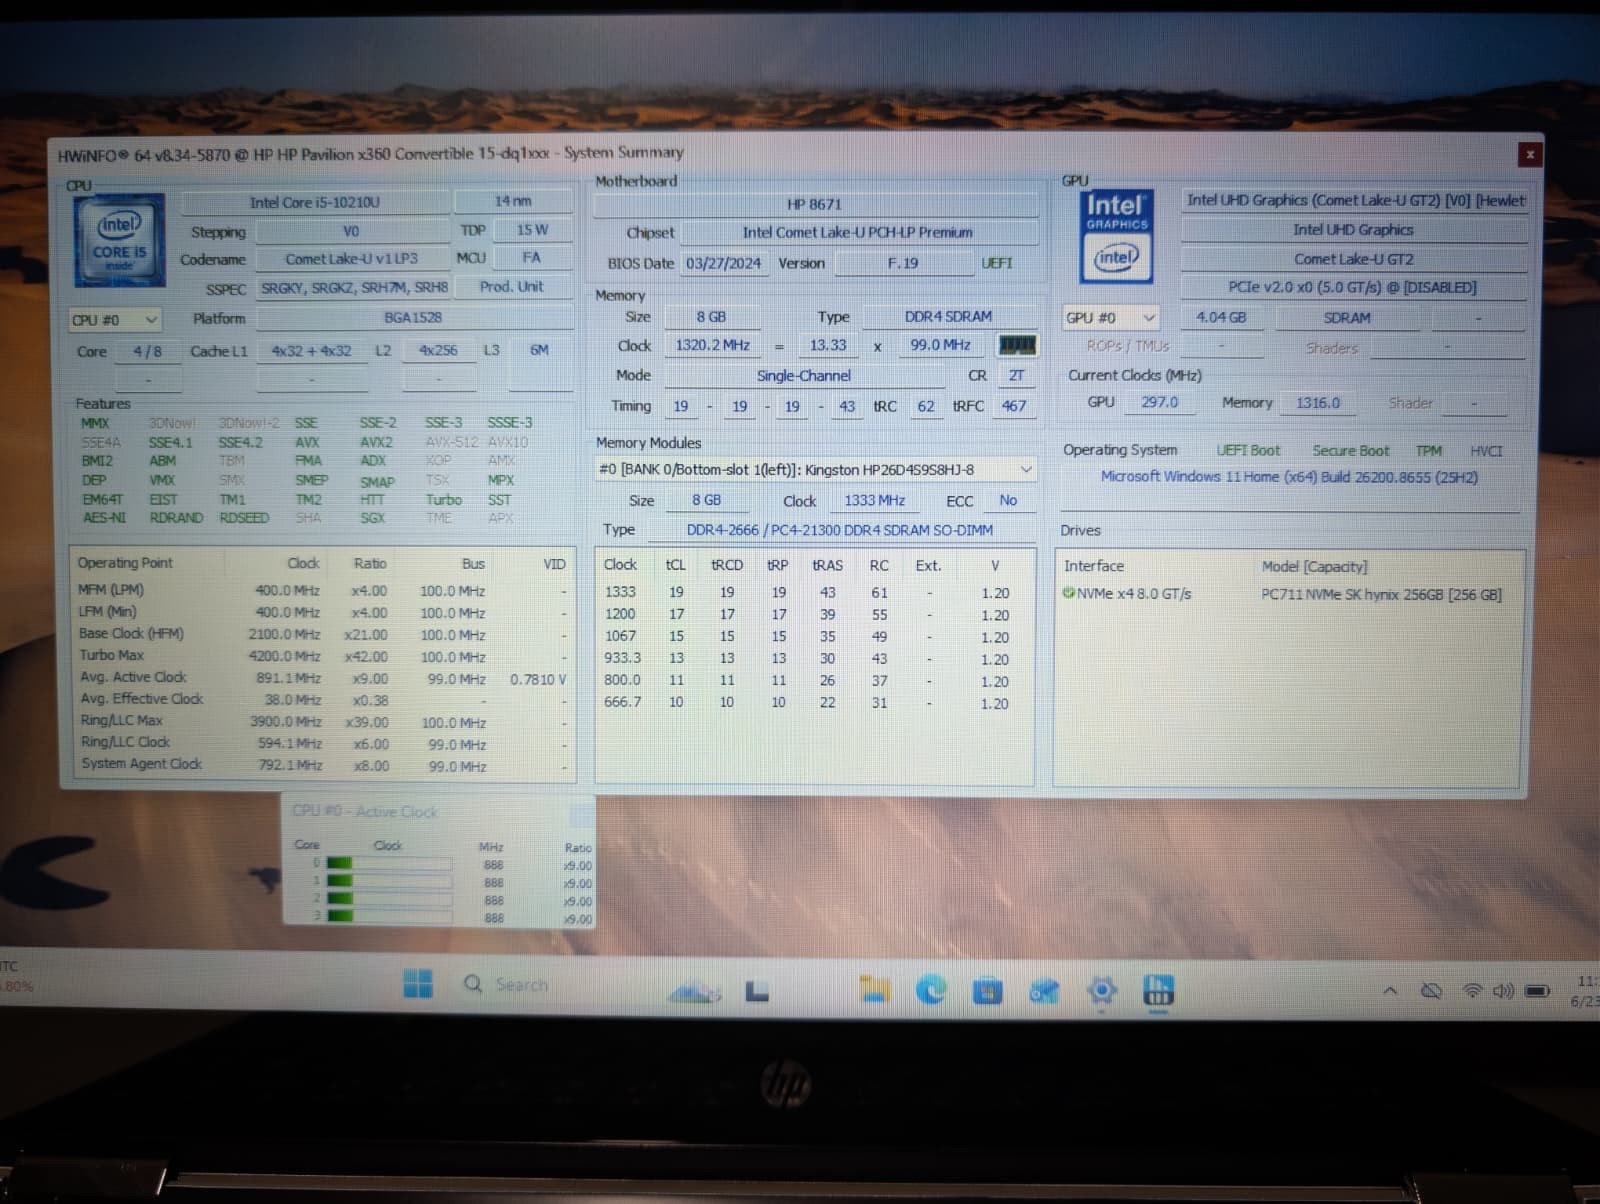The width and height of the screenshot is (1600, 1204).
Task: Click the BIOS Date 03/27/2024 value
Action: coord(724,263)
